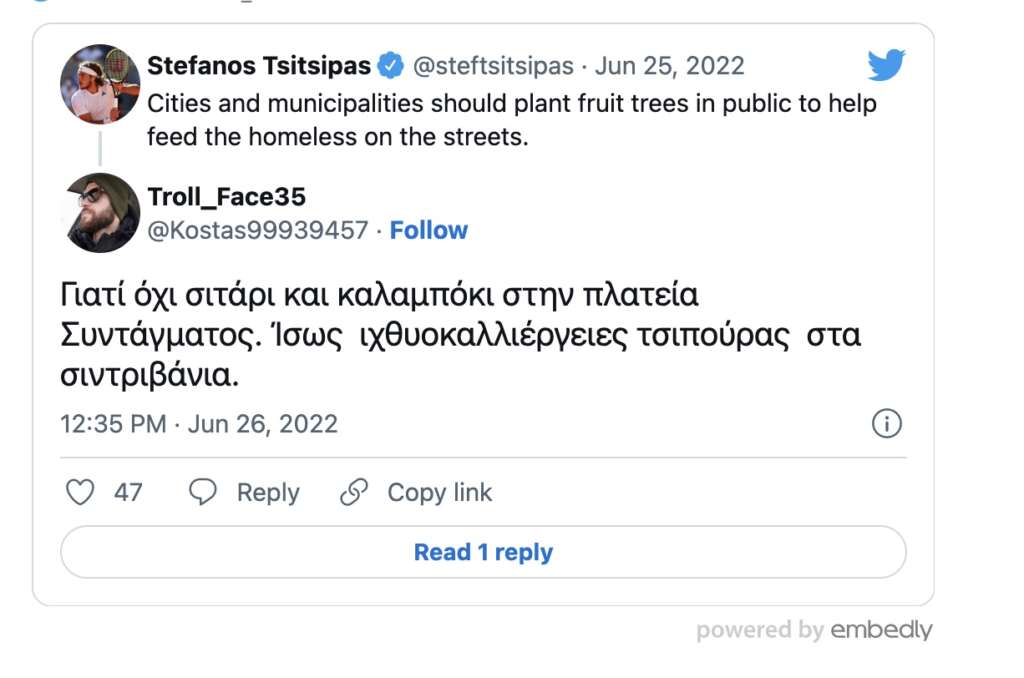Click the blue verified badge
Image resolution: width=1024 pixels, height=678 pixels.
coord(391,67)
